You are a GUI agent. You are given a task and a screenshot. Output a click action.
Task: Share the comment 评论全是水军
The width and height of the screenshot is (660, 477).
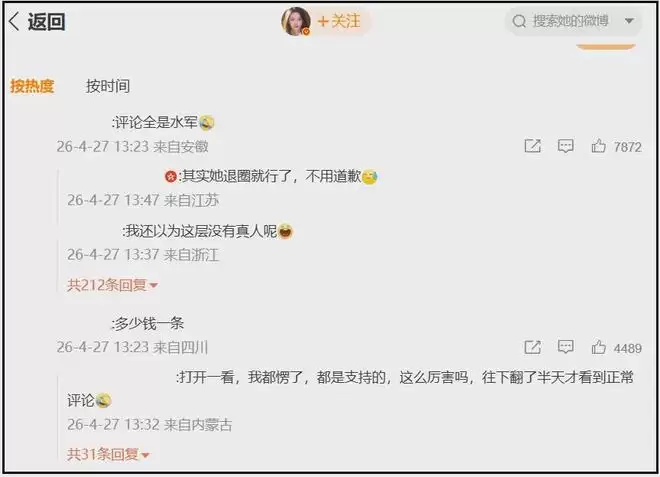(x=532, y=146)
